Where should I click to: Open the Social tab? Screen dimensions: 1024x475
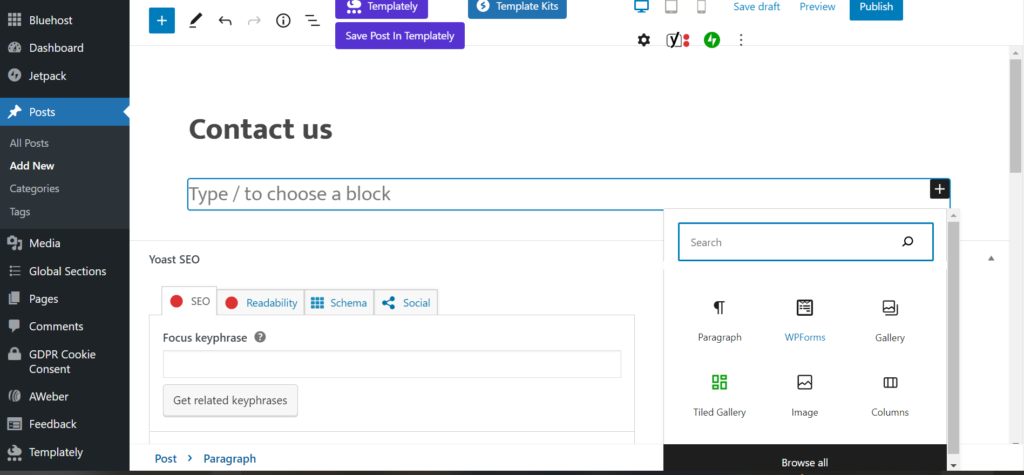click(406, 303)
